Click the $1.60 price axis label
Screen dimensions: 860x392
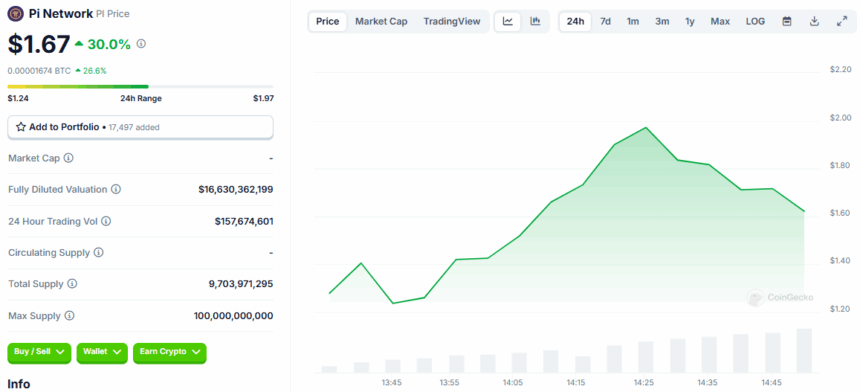click(x=840, y=213)
